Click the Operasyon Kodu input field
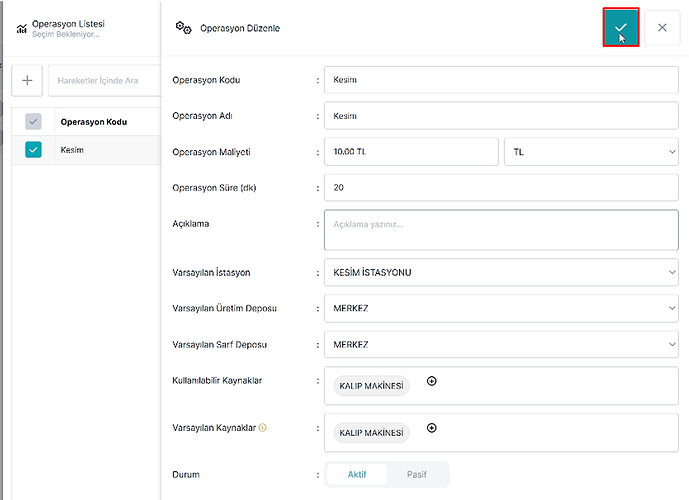The image size is (689, 500). [x=501, y=80]
